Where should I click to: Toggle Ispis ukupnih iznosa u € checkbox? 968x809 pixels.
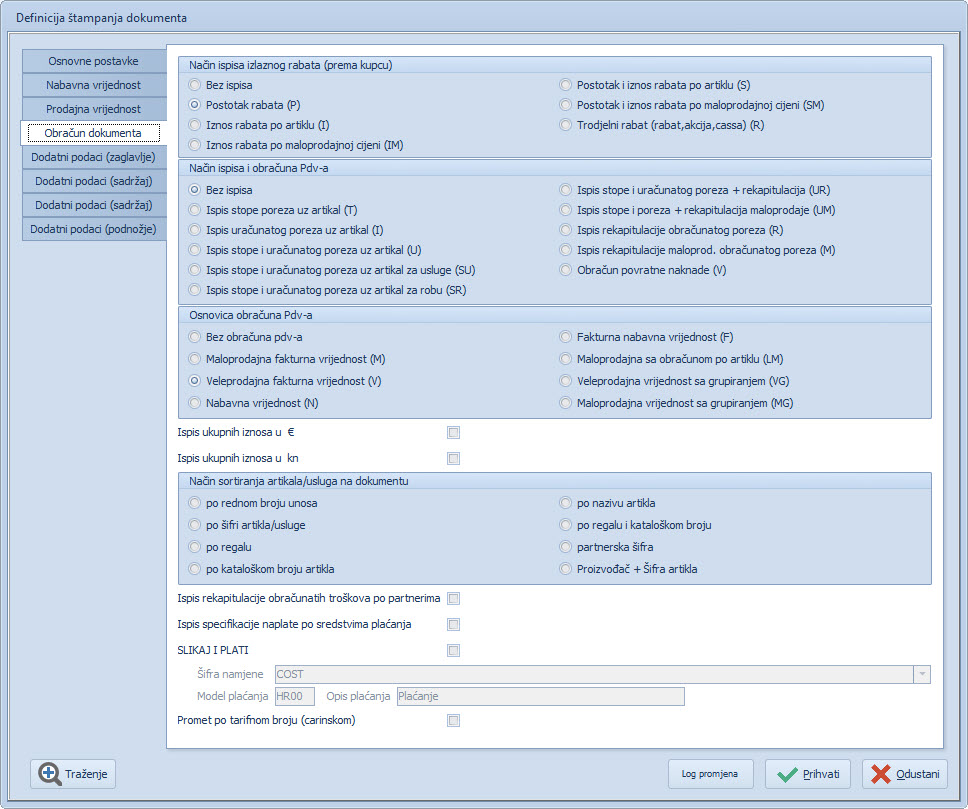click(x=454, y=433)
